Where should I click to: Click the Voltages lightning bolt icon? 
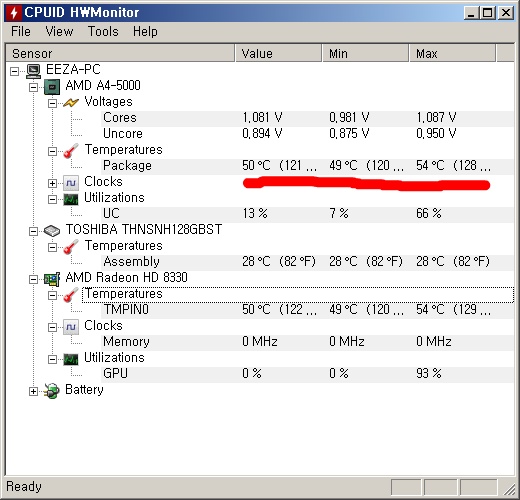[71, 103]
